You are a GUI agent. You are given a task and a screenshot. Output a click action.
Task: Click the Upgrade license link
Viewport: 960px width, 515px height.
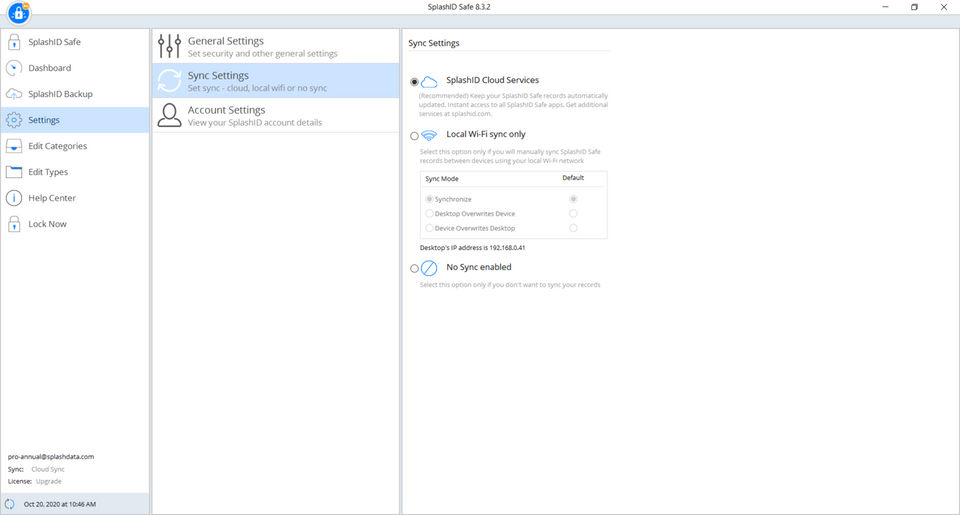(48, 481)
